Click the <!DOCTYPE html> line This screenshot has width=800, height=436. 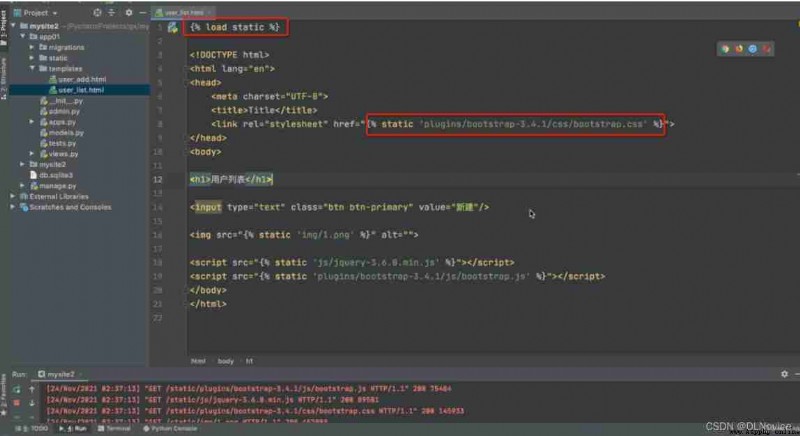pyautogui.click(x=229, y=55)
